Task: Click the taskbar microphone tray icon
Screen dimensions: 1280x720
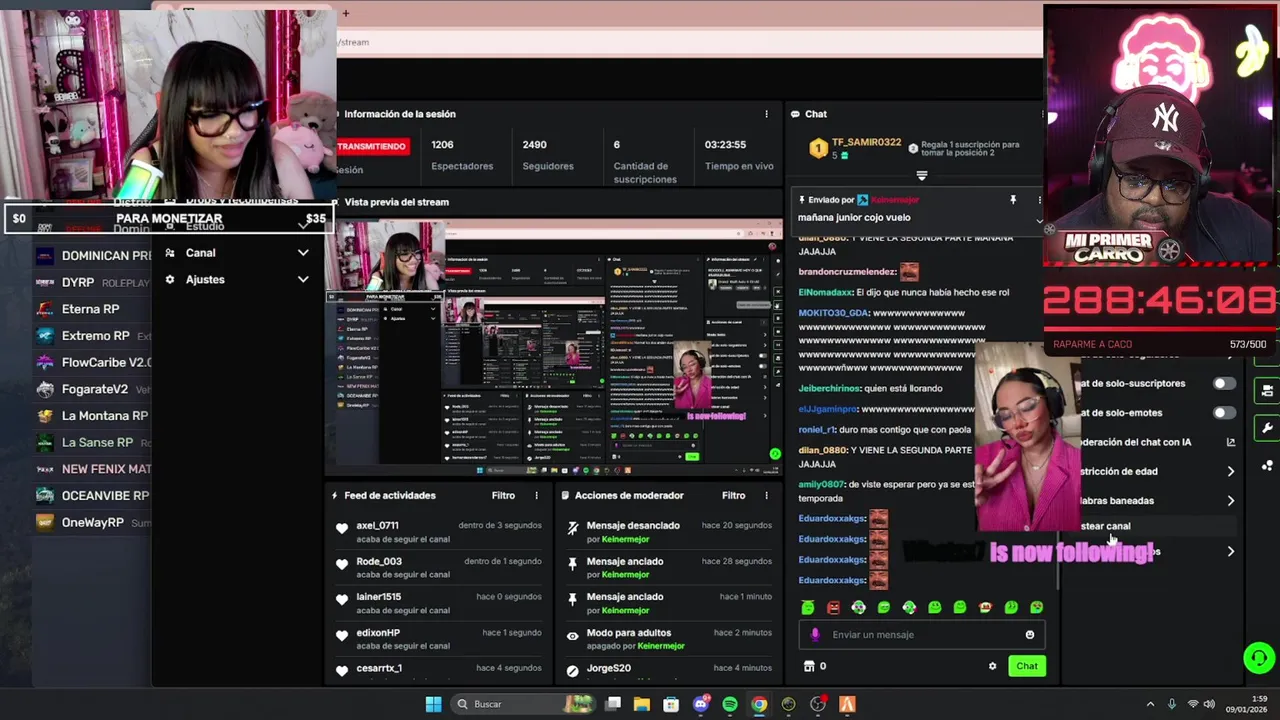Action: coord(1172,704)
